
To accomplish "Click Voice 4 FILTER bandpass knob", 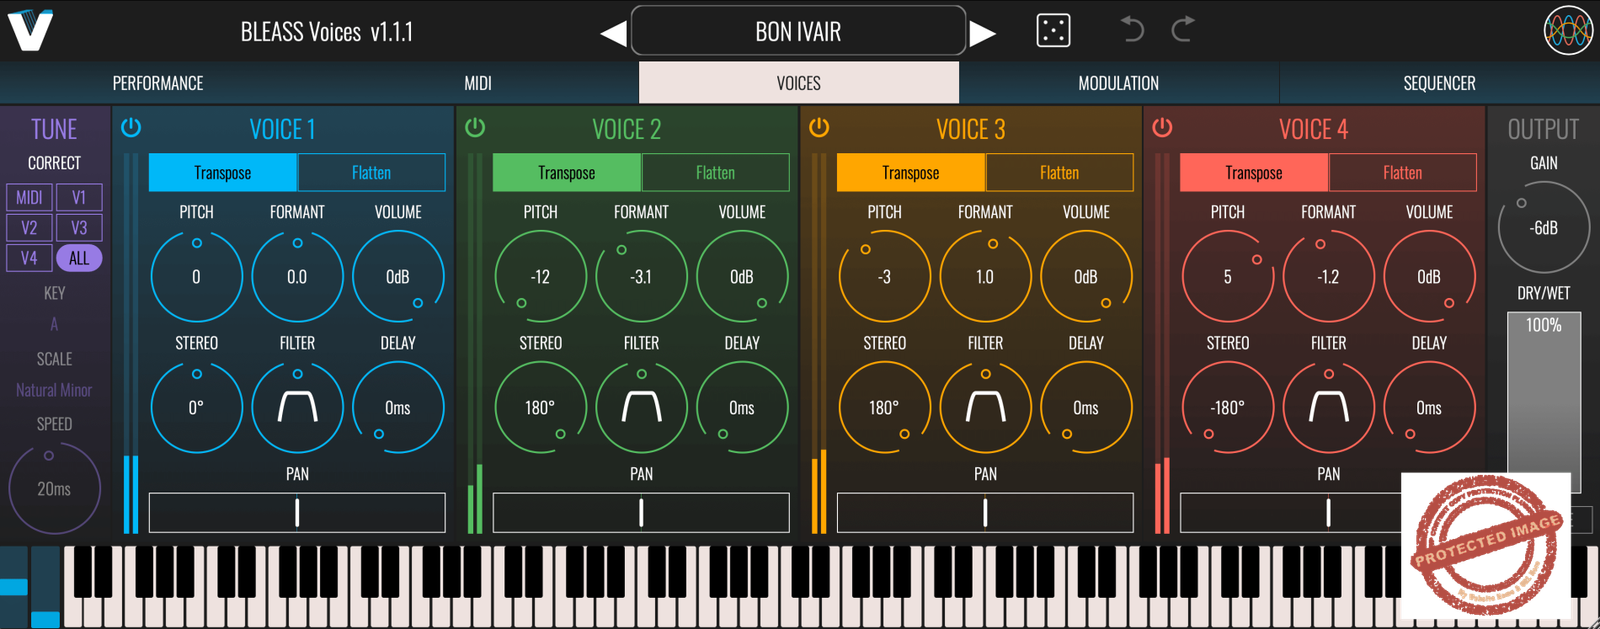I will (x=1328, y=408).
